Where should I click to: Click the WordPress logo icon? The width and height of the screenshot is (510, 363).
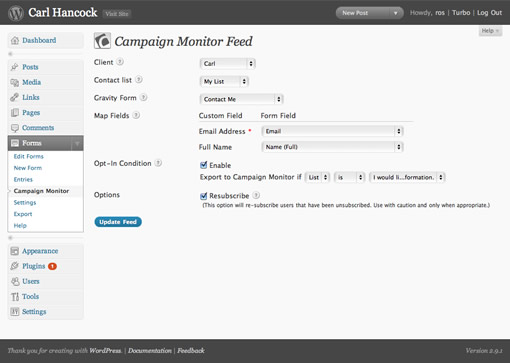click(16, 13)
